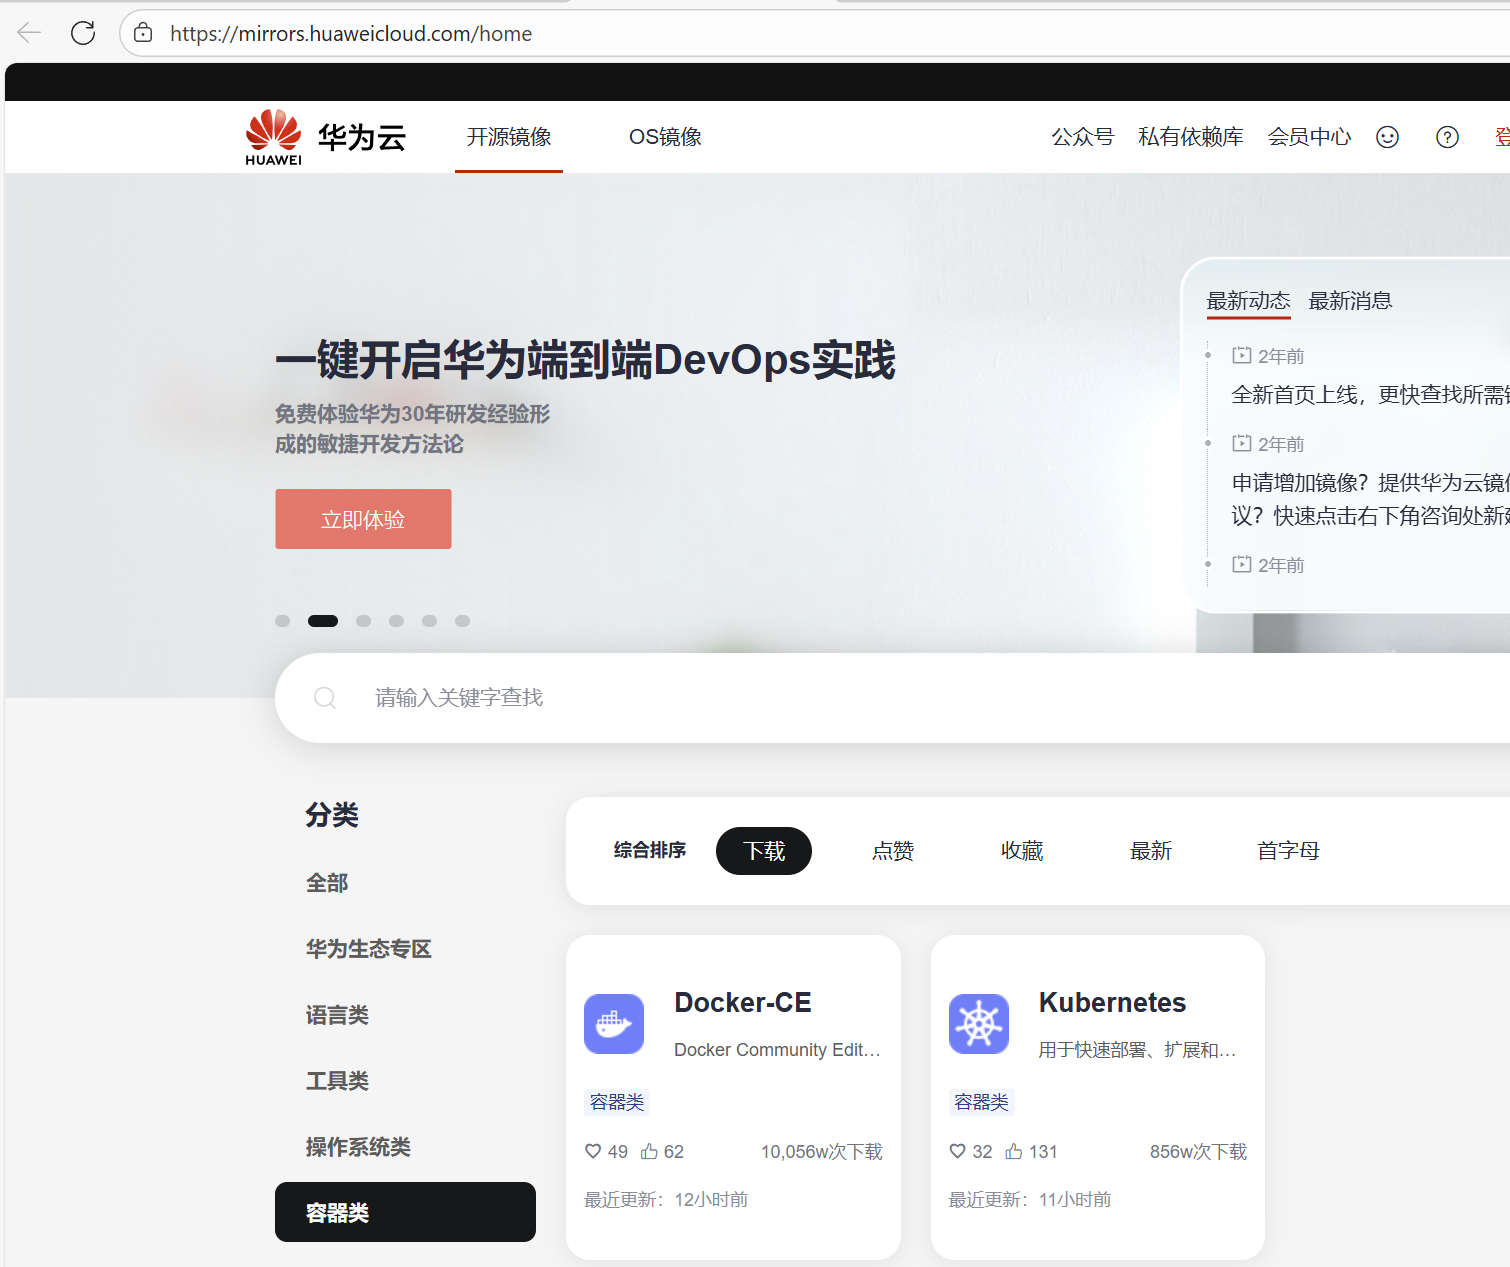1510x1267 pixels.
Task: Click the heart icon on Docker-CE card
Action: [x=593, y=1151]
